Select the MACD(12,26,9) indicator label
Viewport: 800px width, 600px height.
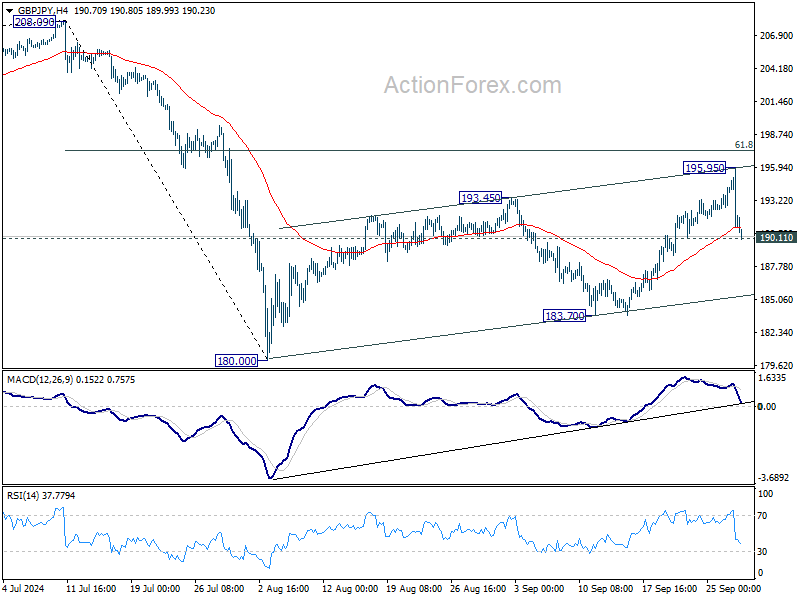point(40,380)
